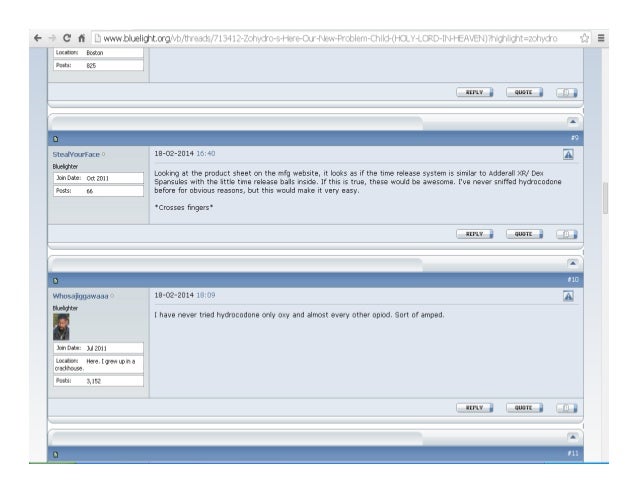The image size is (638, 493).
Task: Reload the page with the refresh icon
Action: pos(67,38)
